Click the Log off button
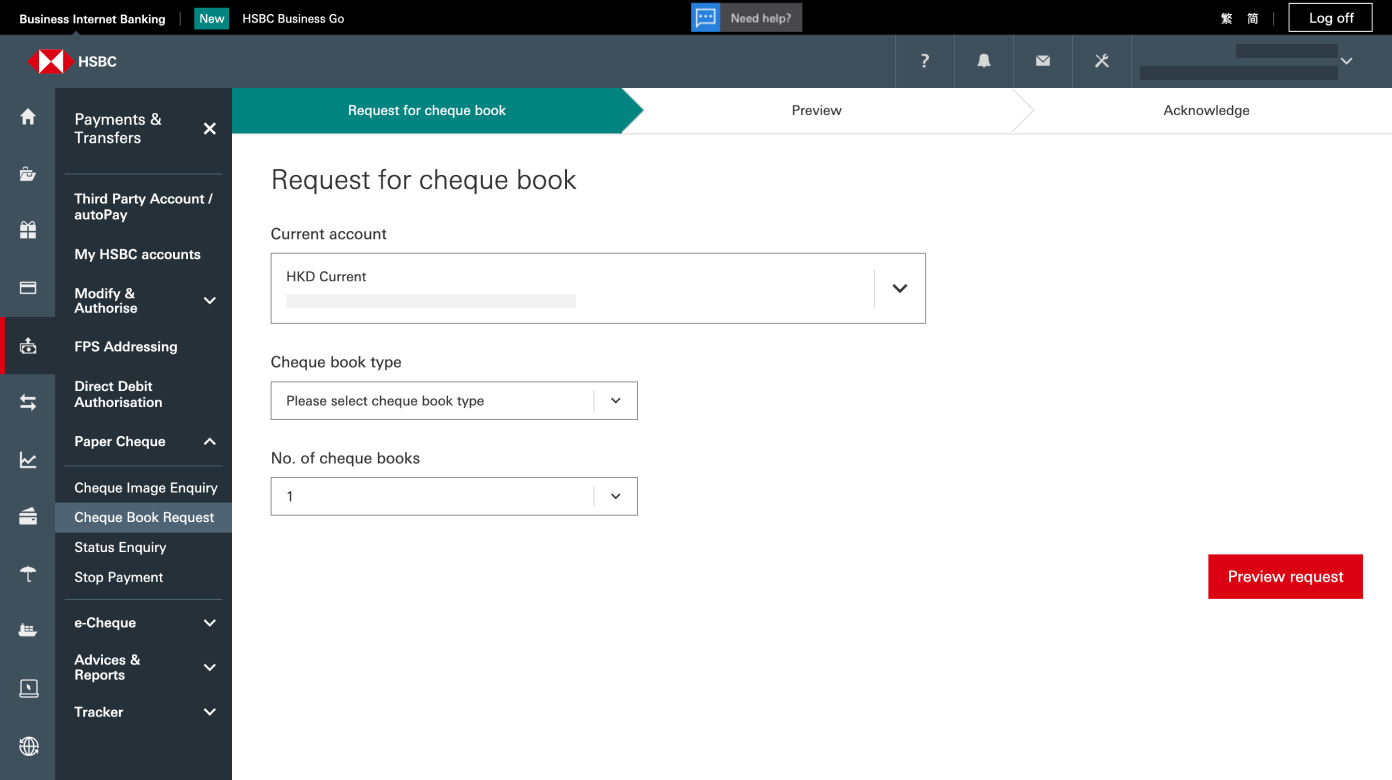1392x780 pixels. pyautogui.click(x=1331, y=18)
